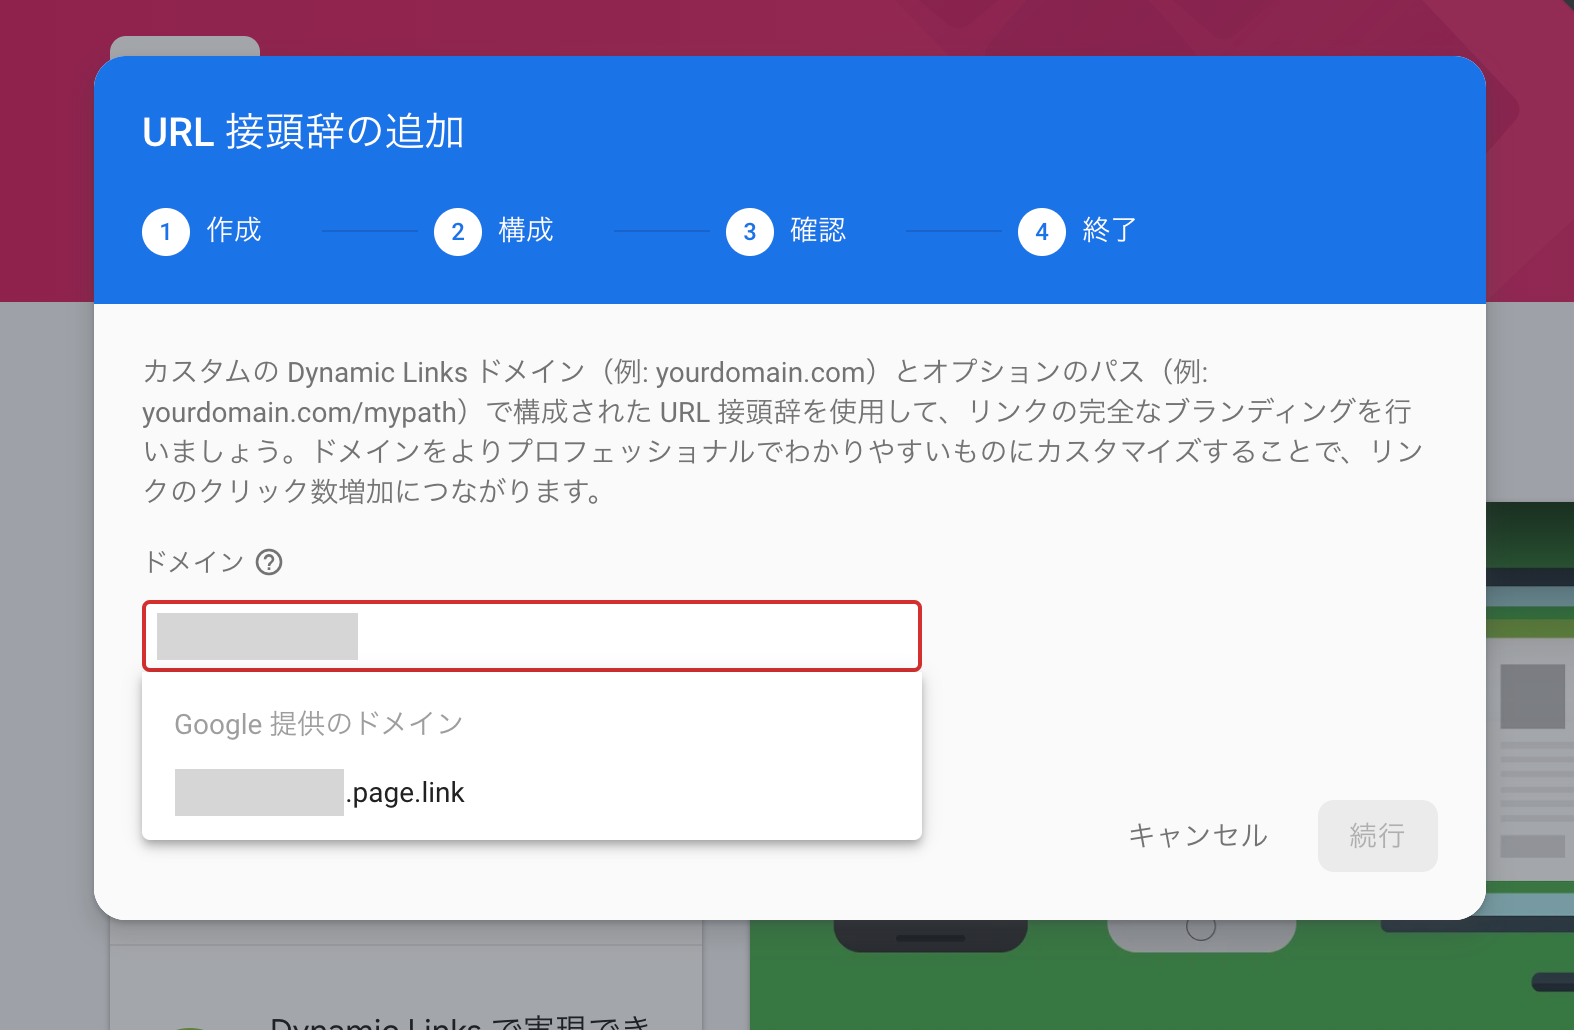Image resolution: width=1574 pixels, height=1030 pixels.
Task: Select step 2 構成 in the stepper
Action: 494,231
